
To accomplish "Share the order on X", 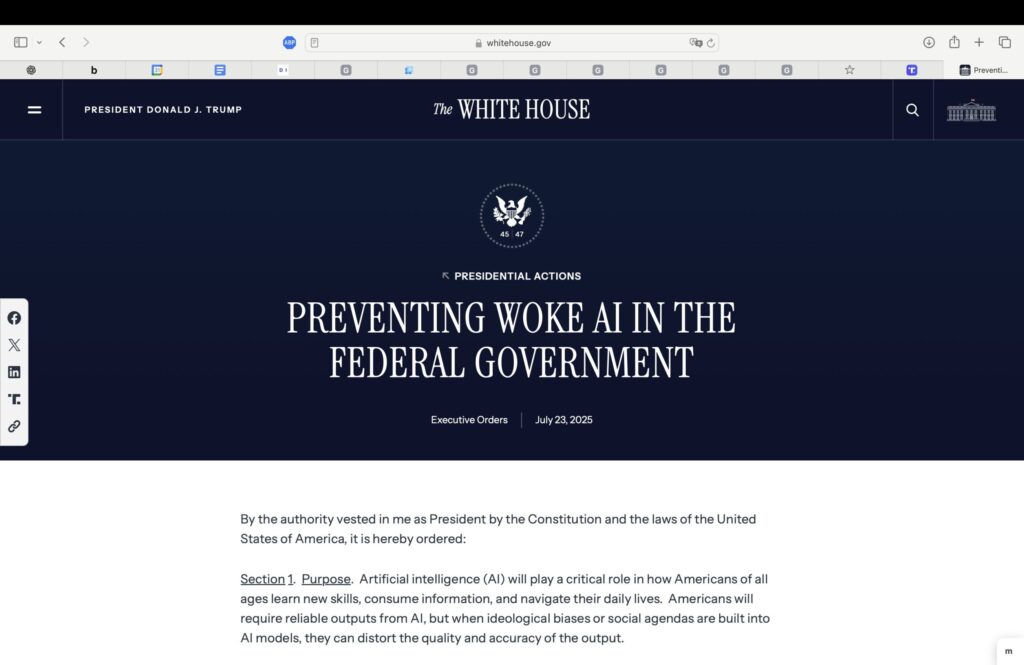I will coord(14,345).
